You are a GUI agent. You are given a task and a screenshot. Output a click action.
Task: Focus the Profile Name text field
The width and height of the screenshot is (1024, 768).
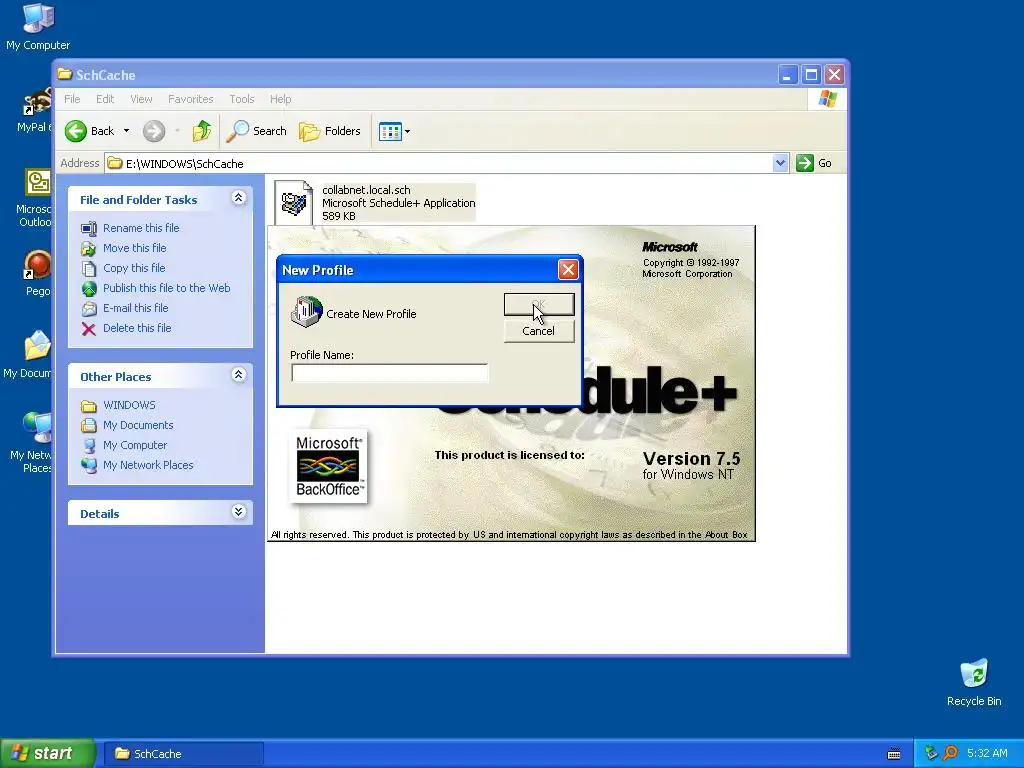pos(389,373)
